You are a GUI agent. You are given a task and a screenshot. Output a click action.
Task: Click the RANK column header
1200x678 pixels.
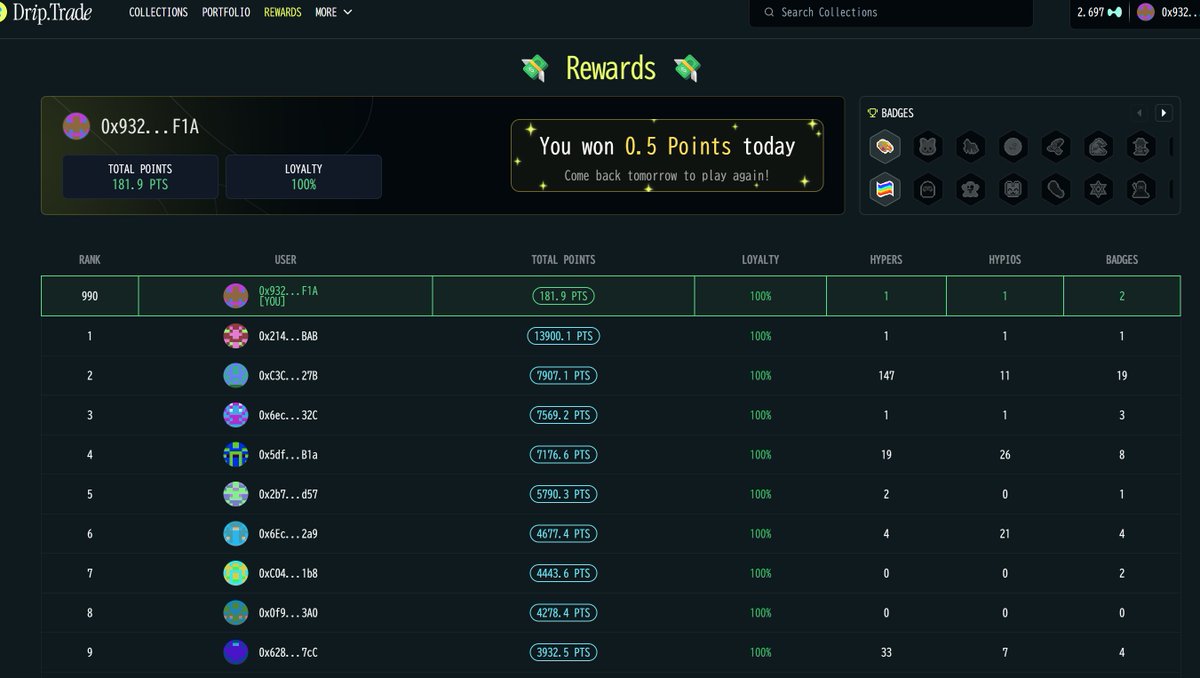pos(90,259)
